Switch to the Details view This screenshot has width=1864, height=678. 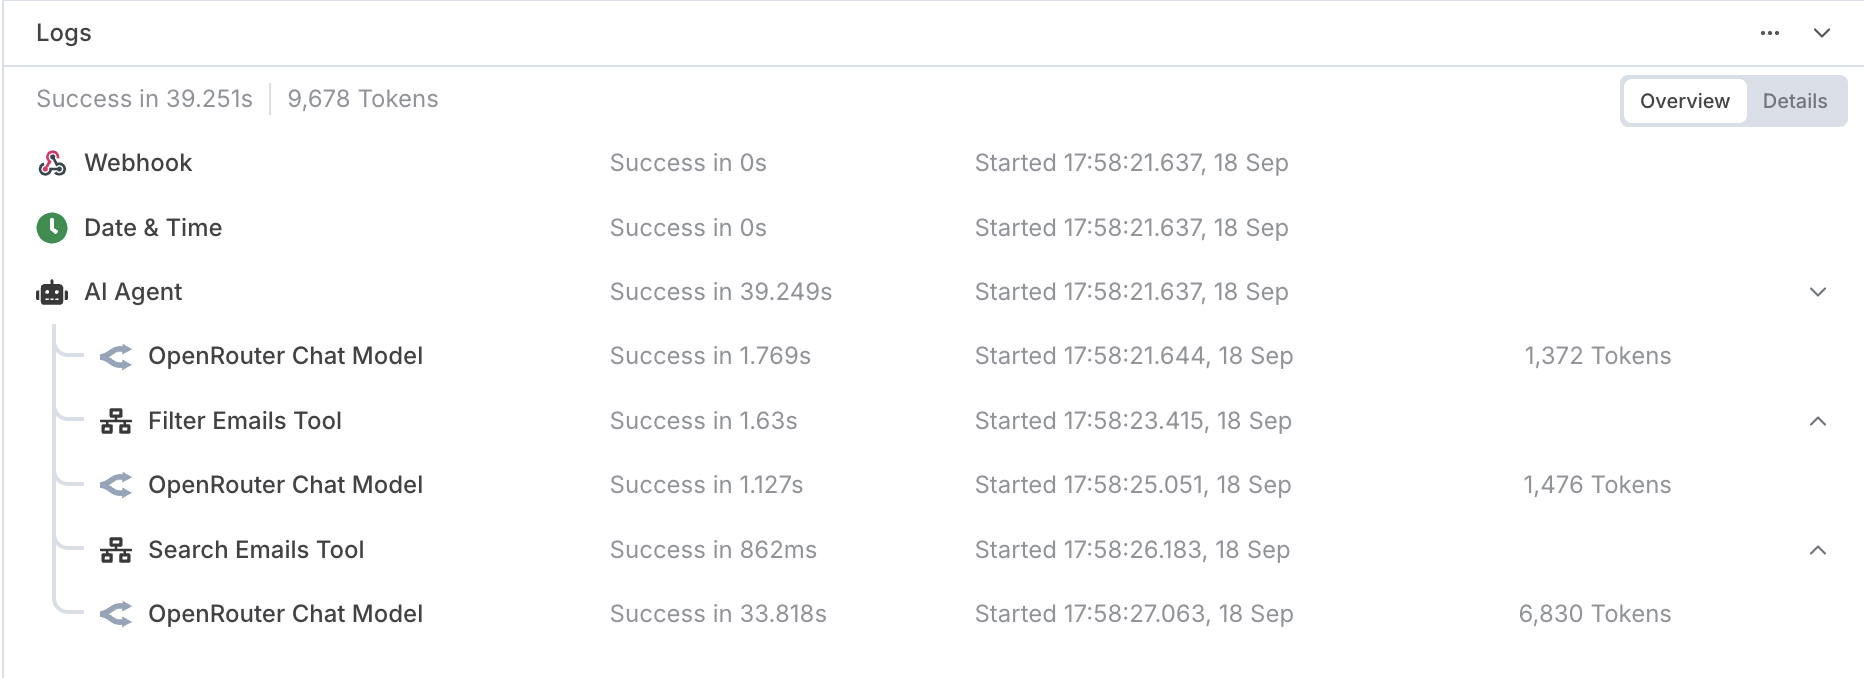pos(1795,101)
